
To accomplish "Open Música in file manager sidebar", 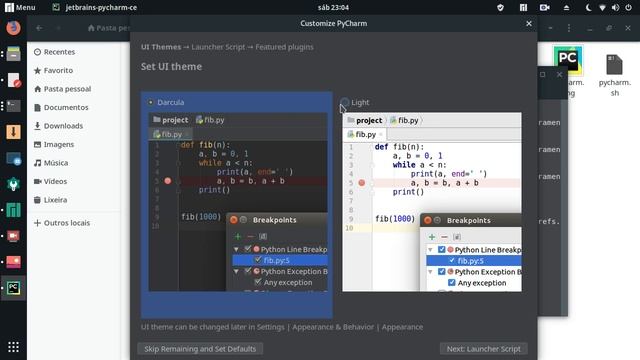I will pyautogui.click(x=51, y=163).
